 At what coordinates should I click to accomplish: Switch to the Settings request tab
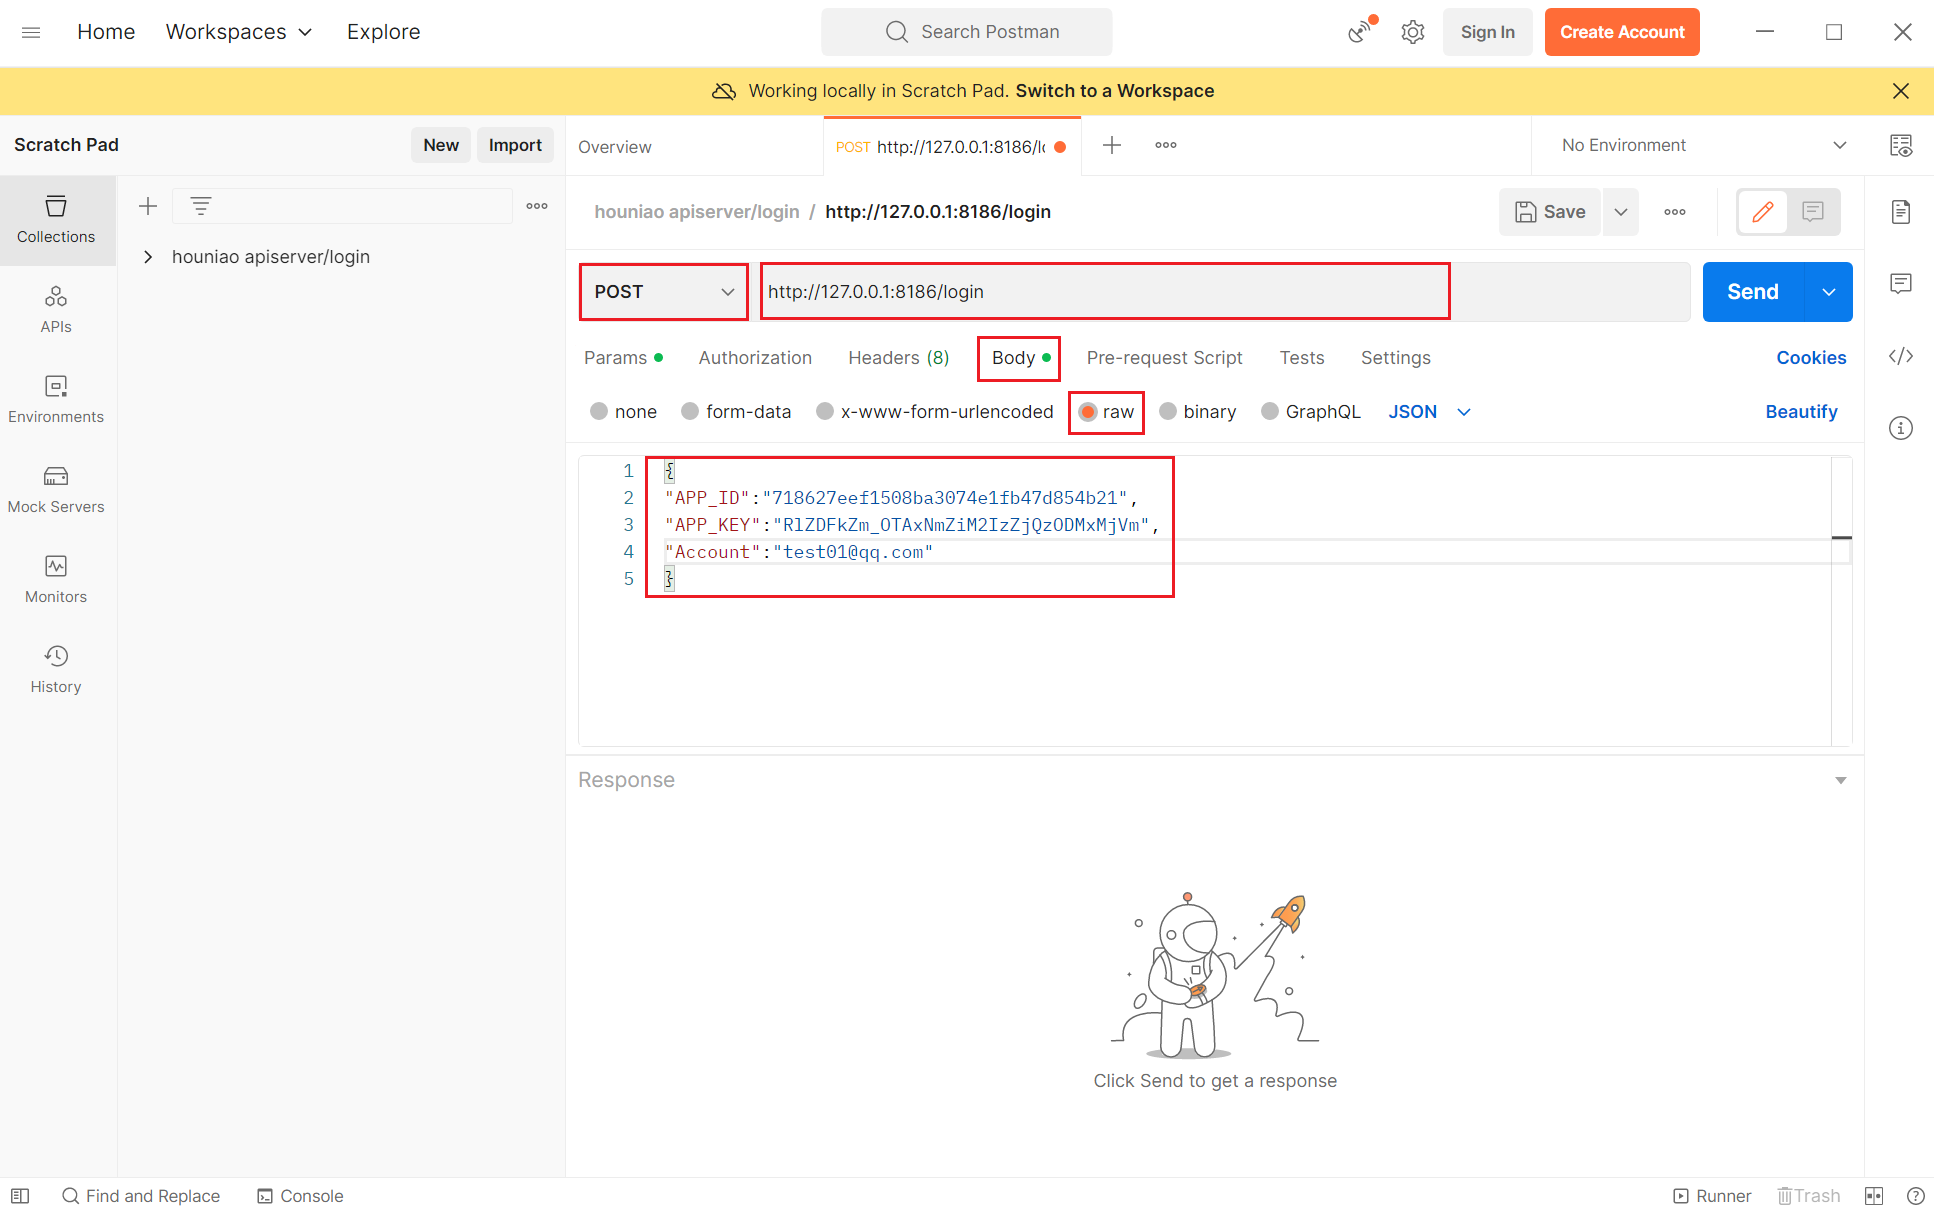1395,358
